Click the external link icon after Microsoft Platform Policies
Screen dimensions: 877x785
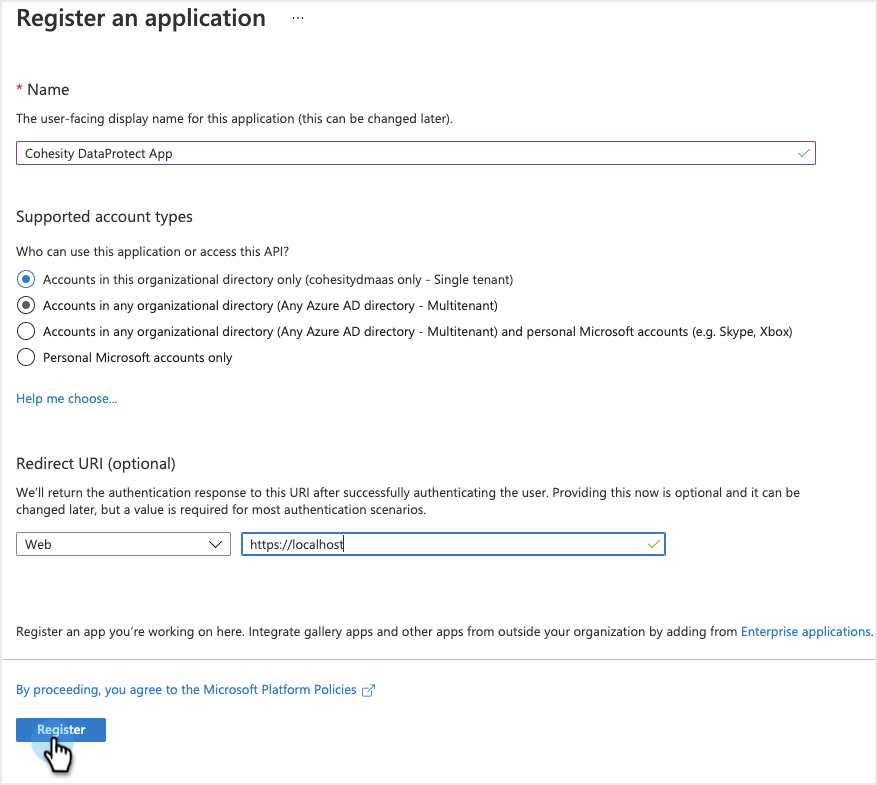(368, 691)
